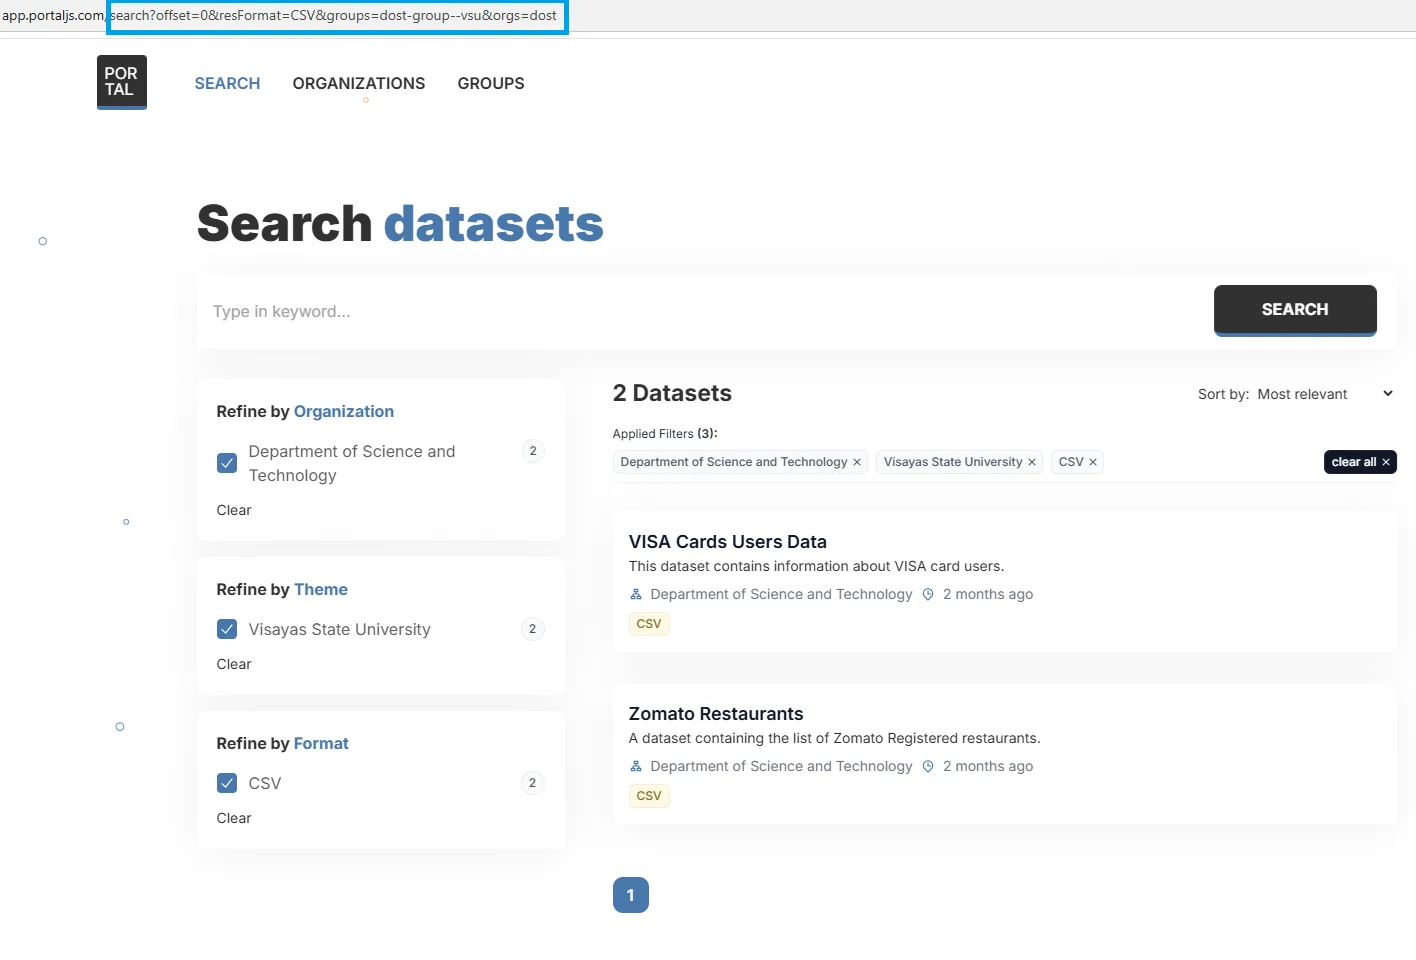This screenshot has width=1416, height=960.
Task: Remove the CSV applied filter chip
Action: 1093,462
